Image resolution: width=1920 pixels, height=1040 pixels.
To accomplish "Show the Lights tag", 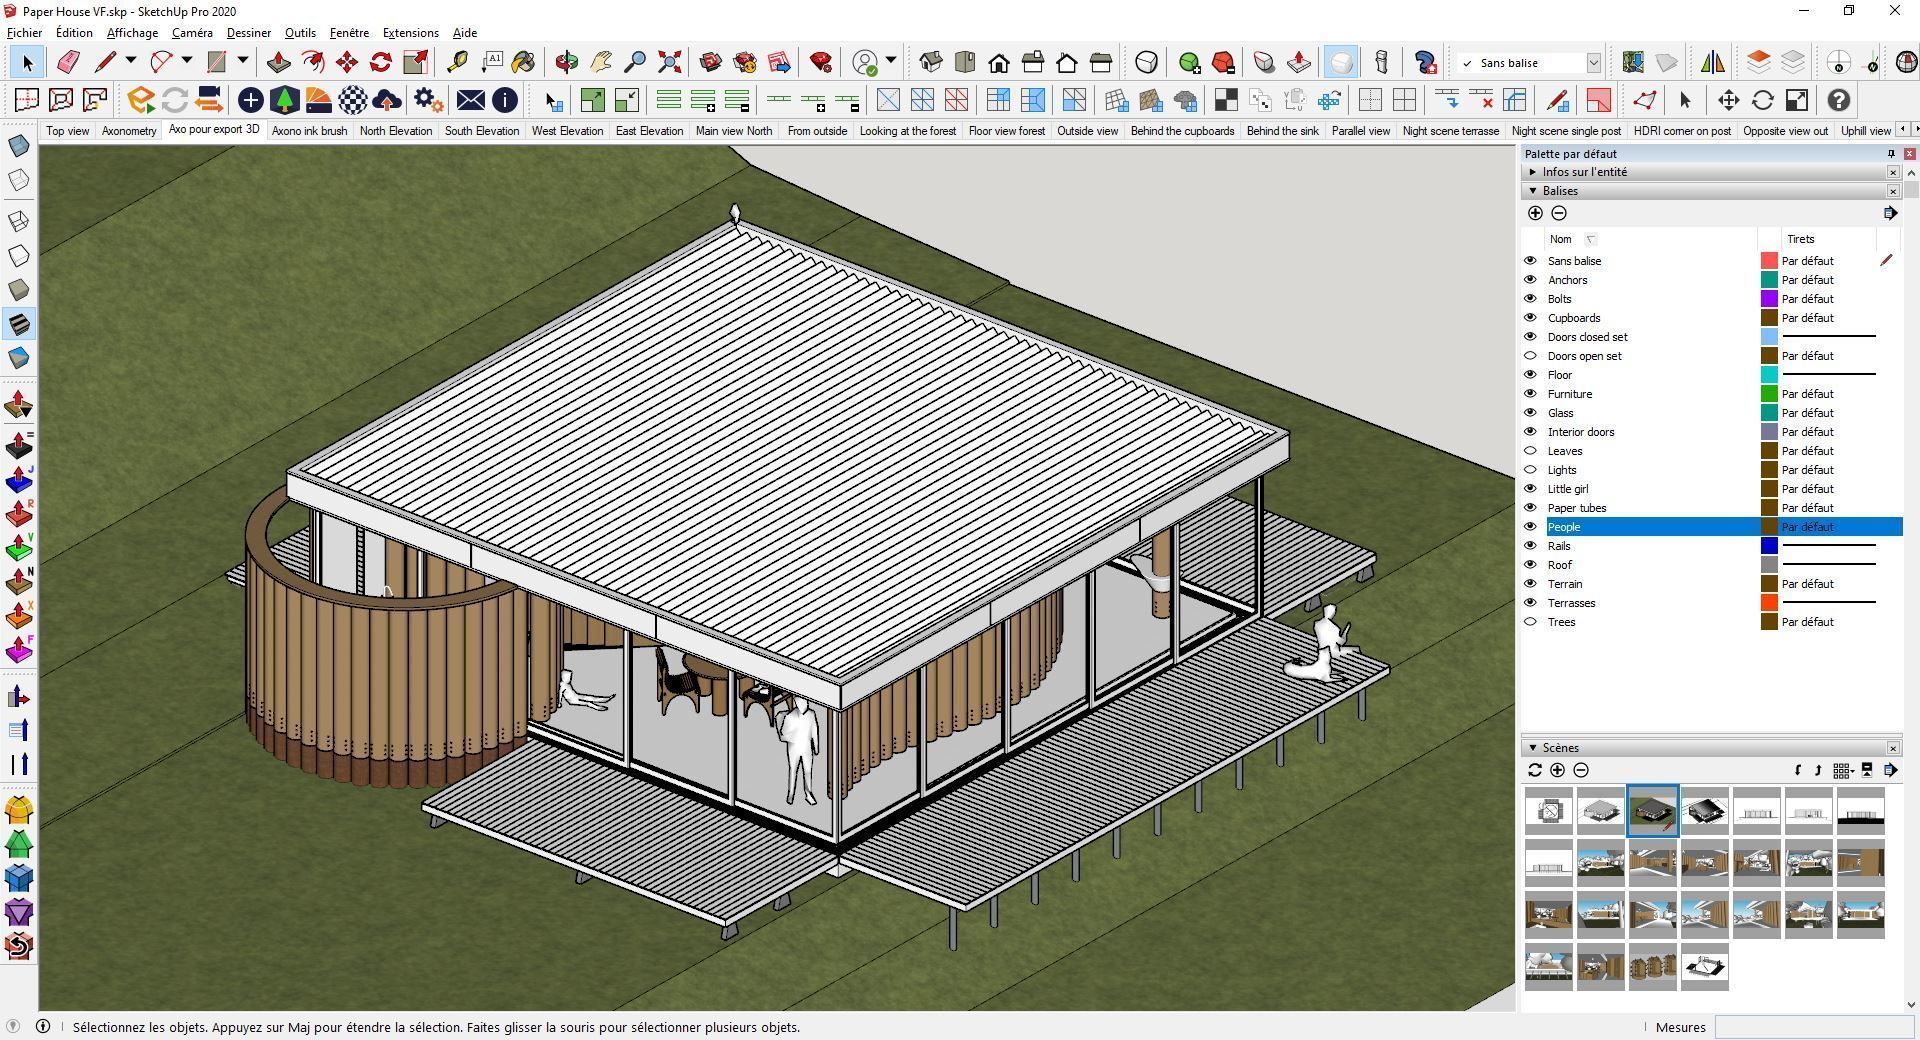I will pos(1530,470).
